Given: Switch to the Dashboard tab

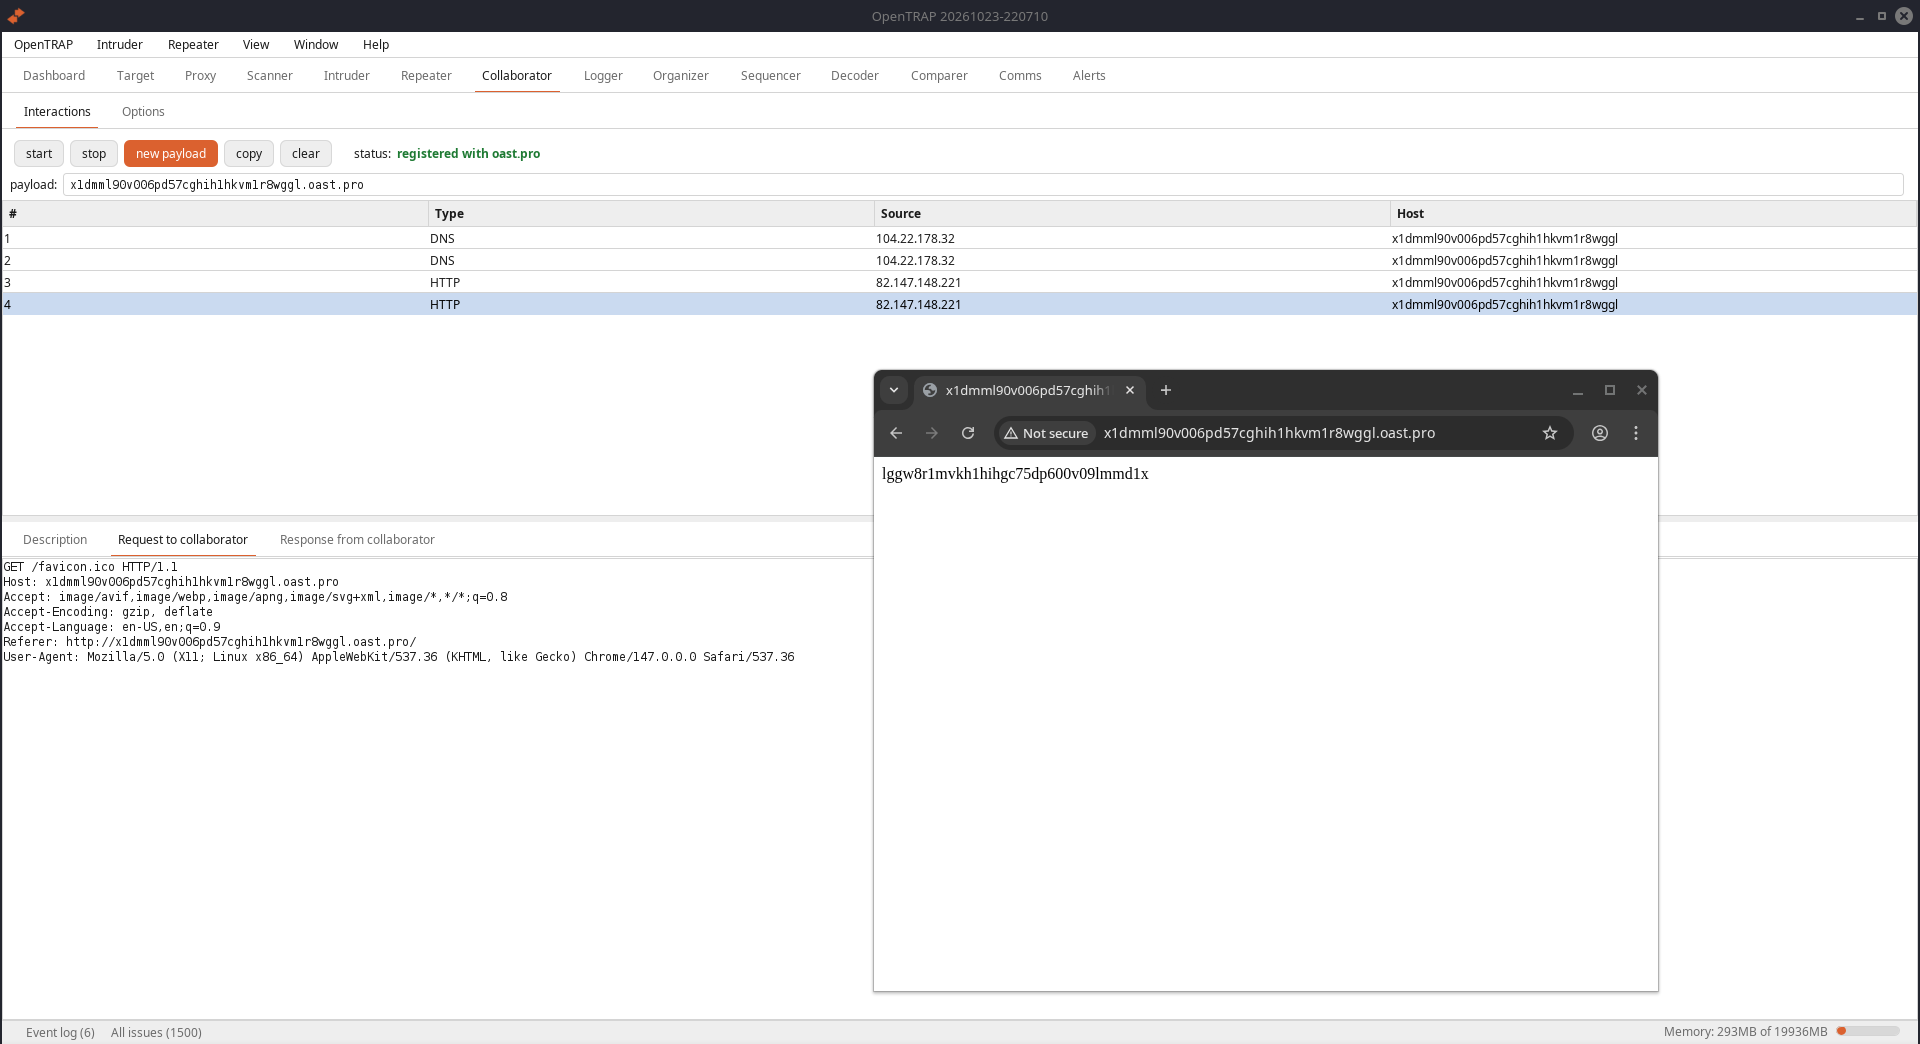Looking at the screenshot, I should (54, 75).
